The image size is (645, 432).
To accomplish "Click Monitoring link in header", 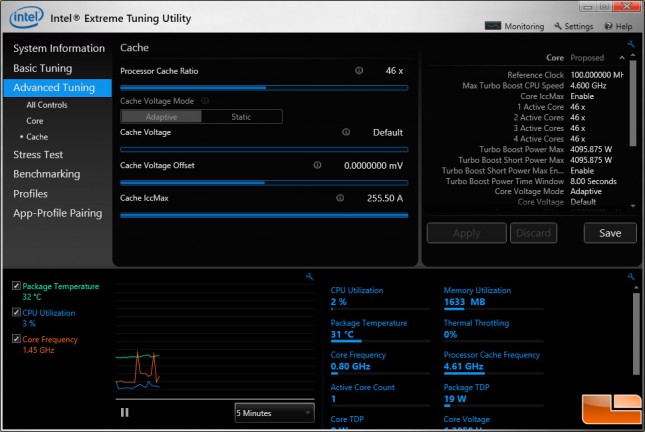I will [x=524, y=26].
